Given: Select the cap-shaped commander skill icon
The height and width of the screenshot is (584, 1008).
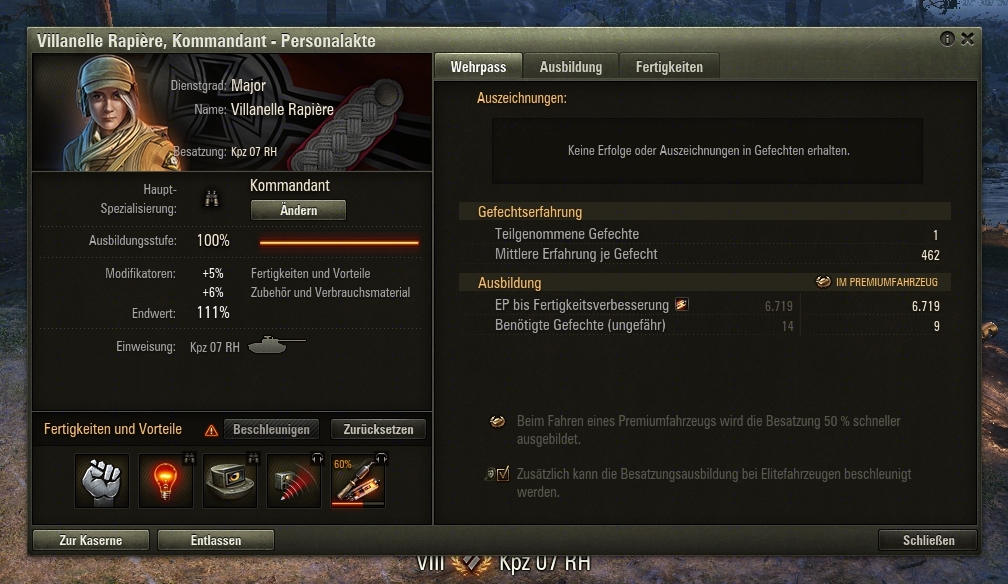Looking at the screenshot, I should (230, 480).
